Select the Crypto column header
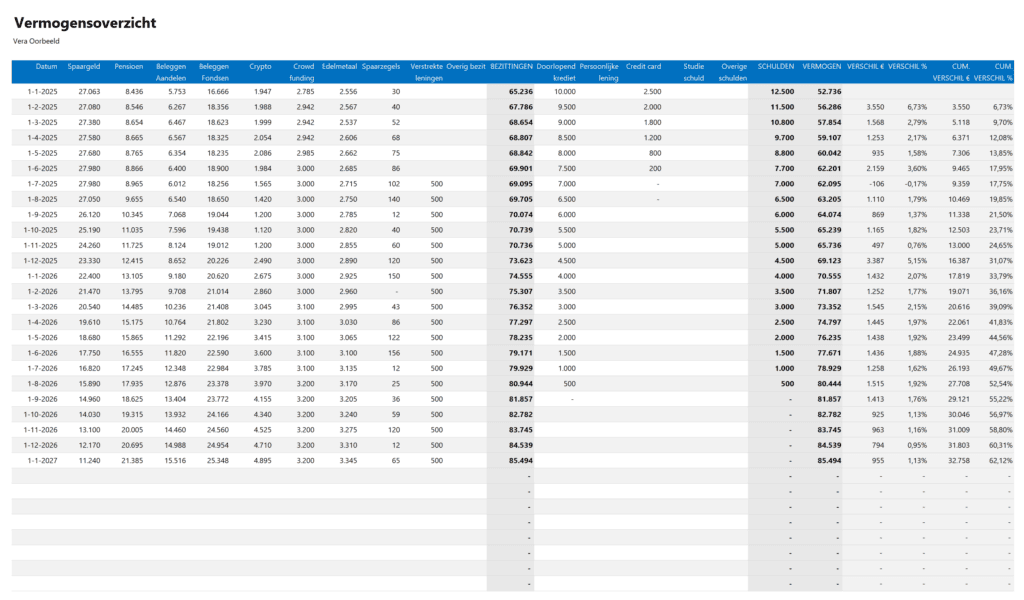 tap(260, 66)
